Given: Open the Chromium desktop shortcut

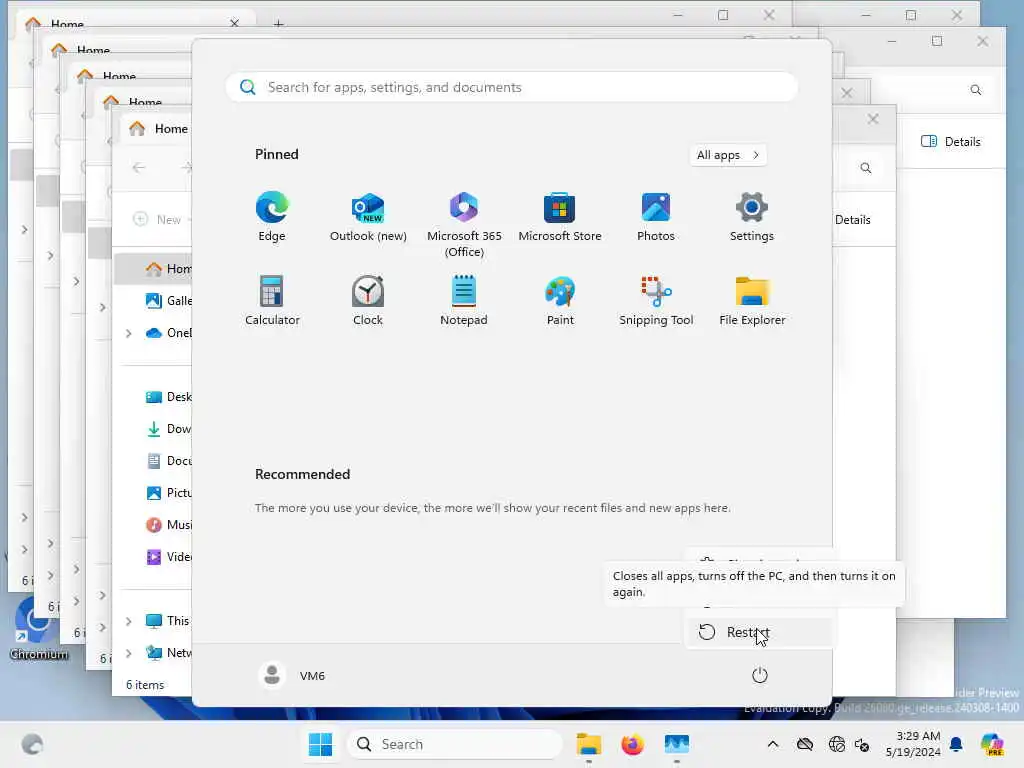Looking at the screenshot, I should [x=38, y=629].
